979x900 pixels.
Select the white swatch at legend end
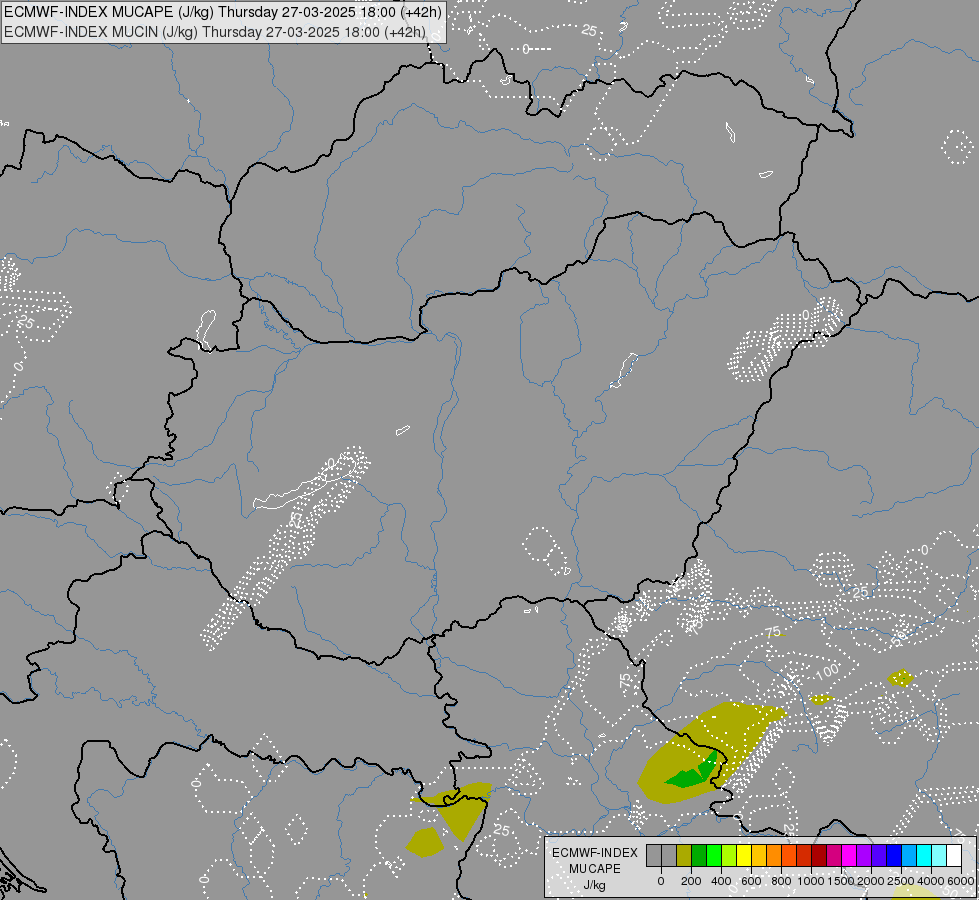tap(954, 855)
